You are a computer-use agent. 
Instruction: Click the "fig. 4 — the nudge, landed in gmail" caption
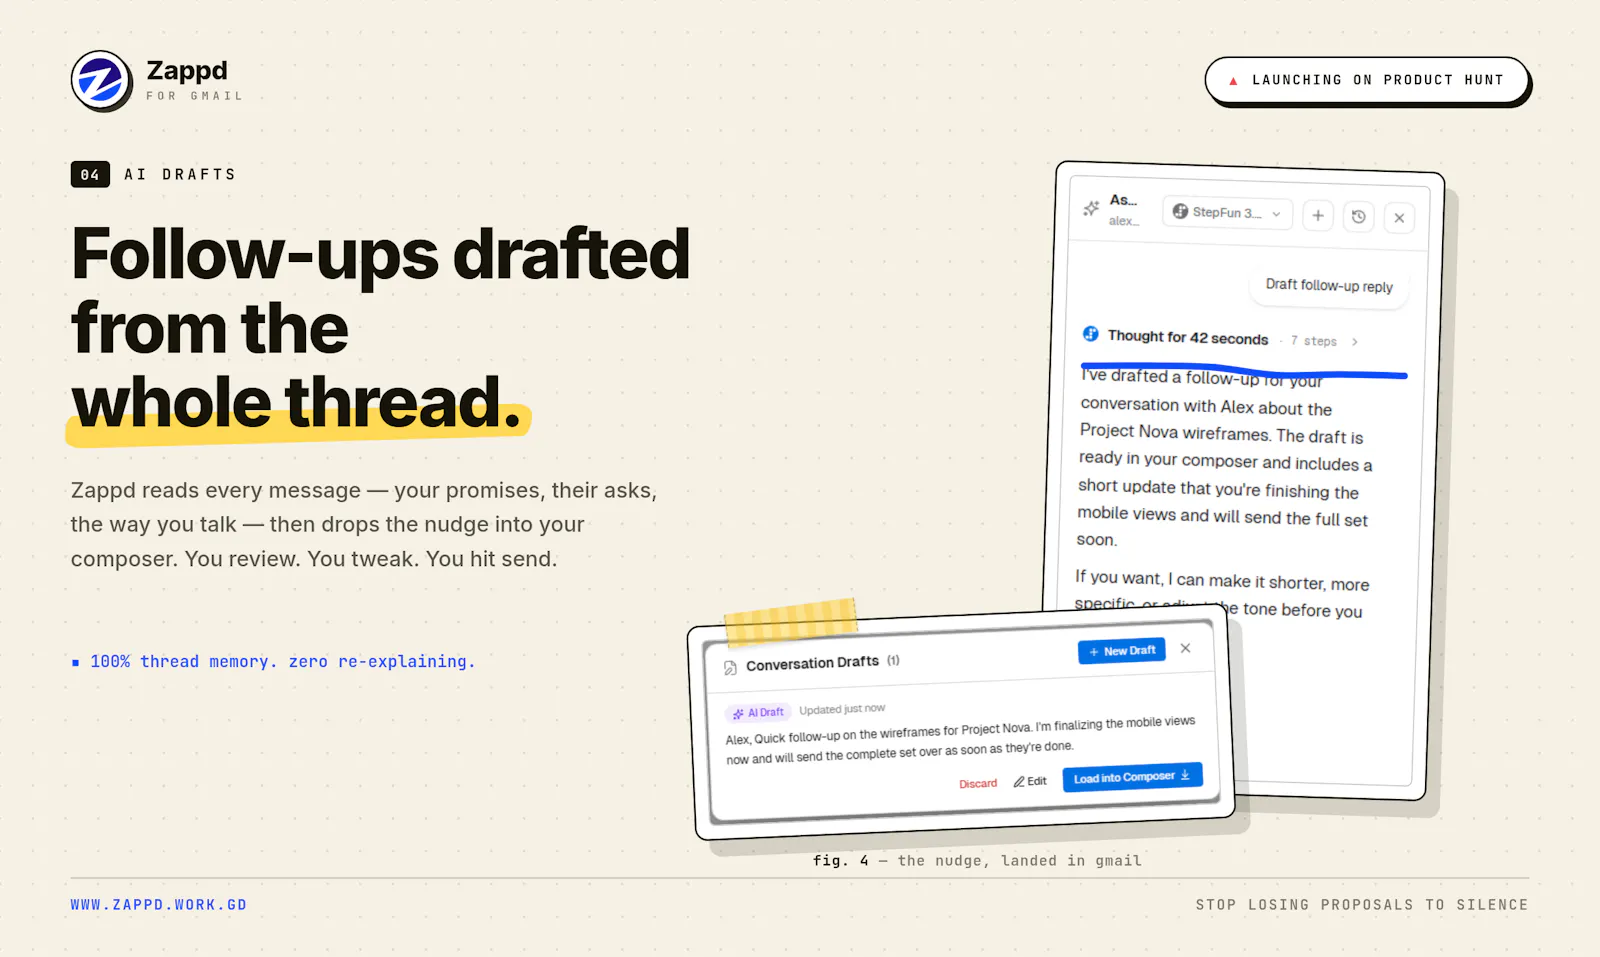tap(977, 861)
